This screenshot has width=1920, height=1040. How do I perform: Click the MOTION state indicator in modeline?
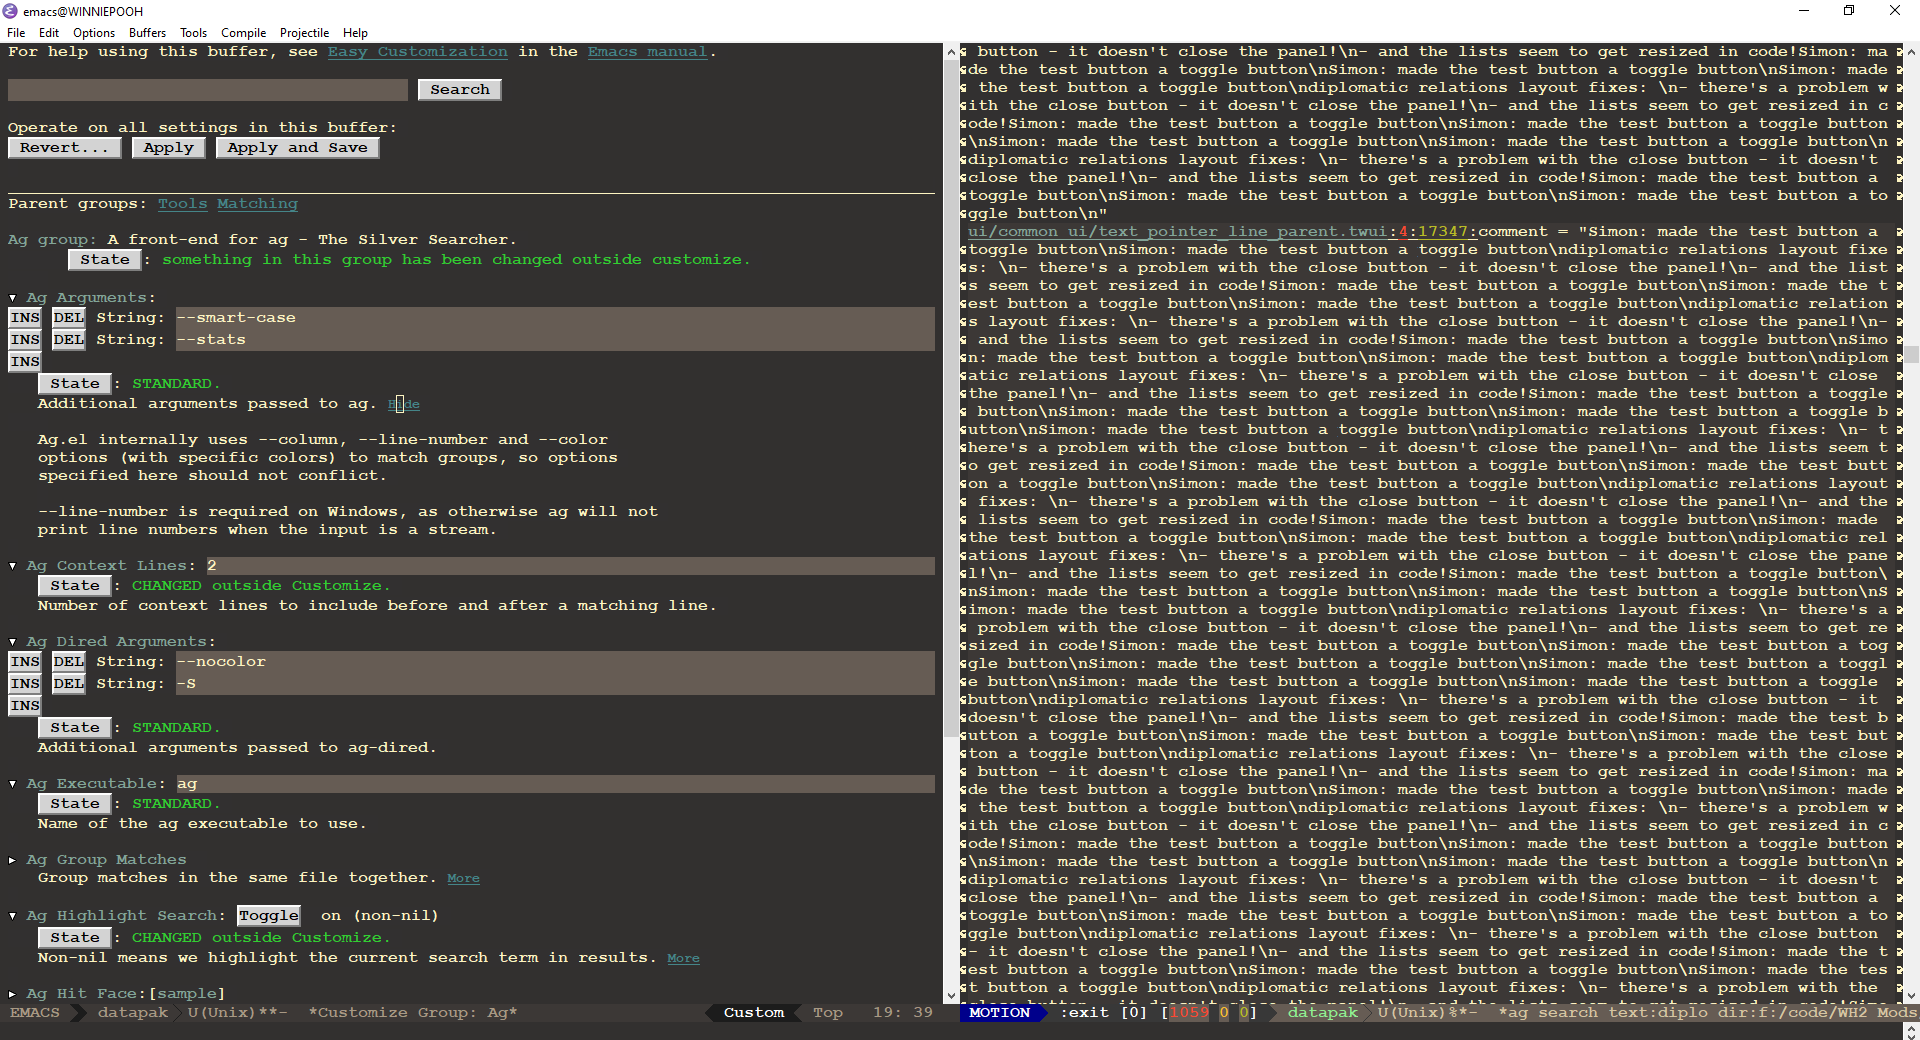(999, 1013)
